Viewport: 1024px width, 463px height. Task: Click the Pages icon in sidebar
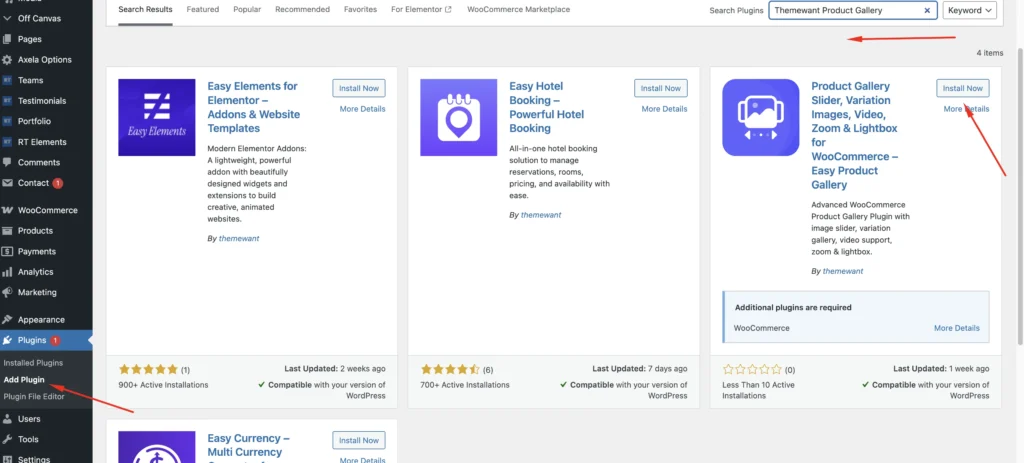[7, 39]
